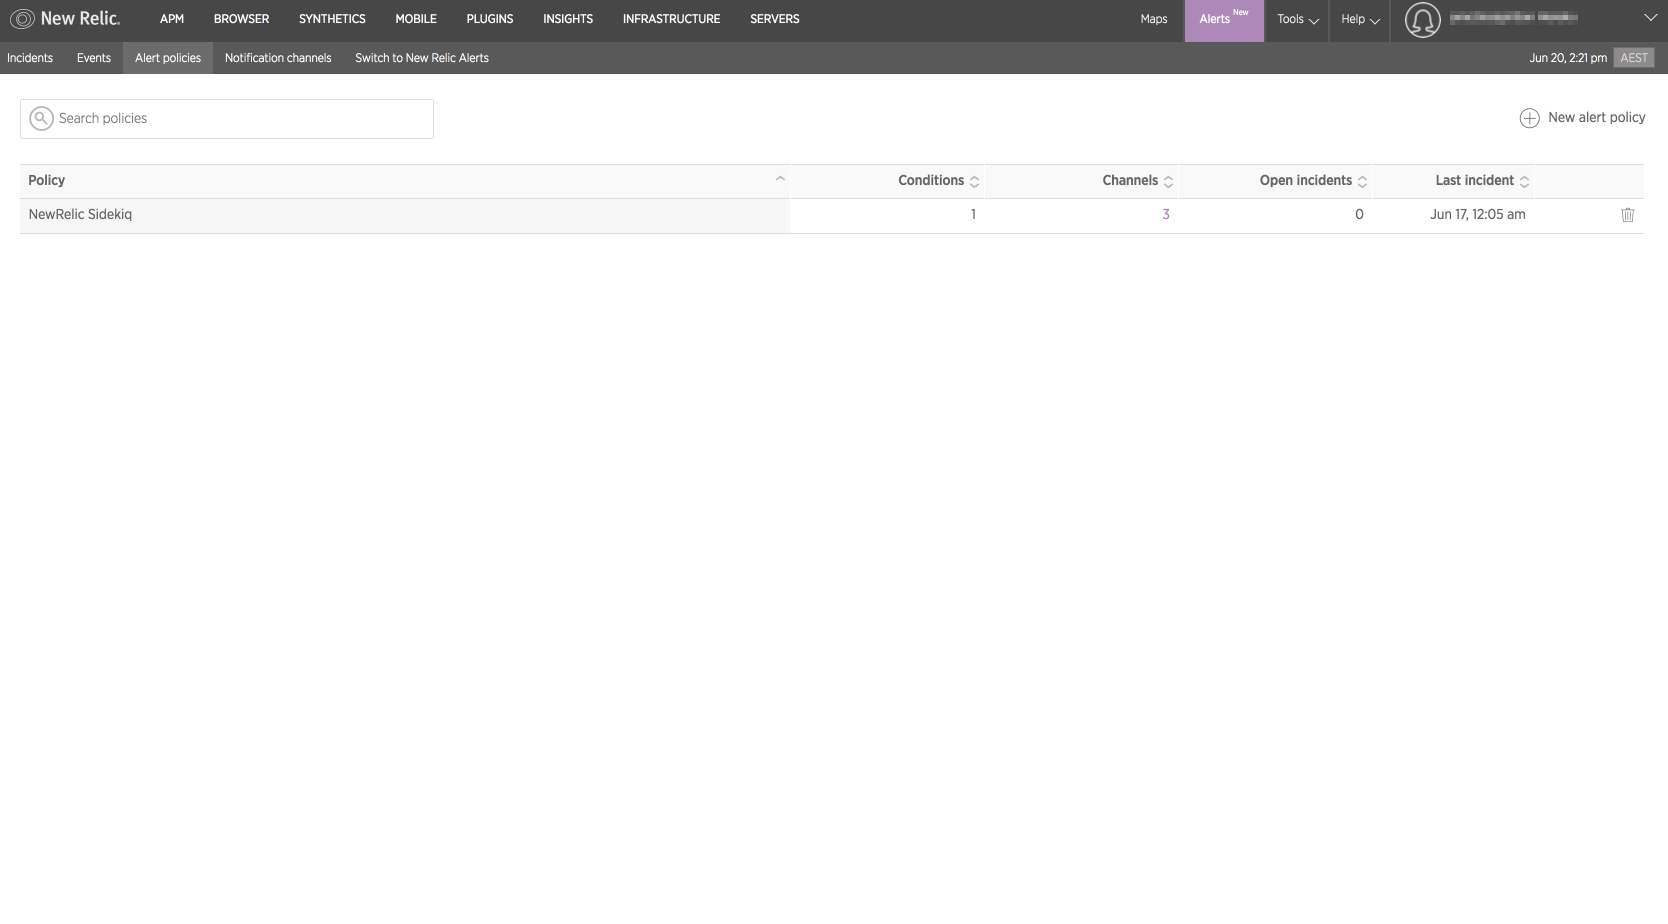Select the Alerts New tab

(x=1224, y=20)
